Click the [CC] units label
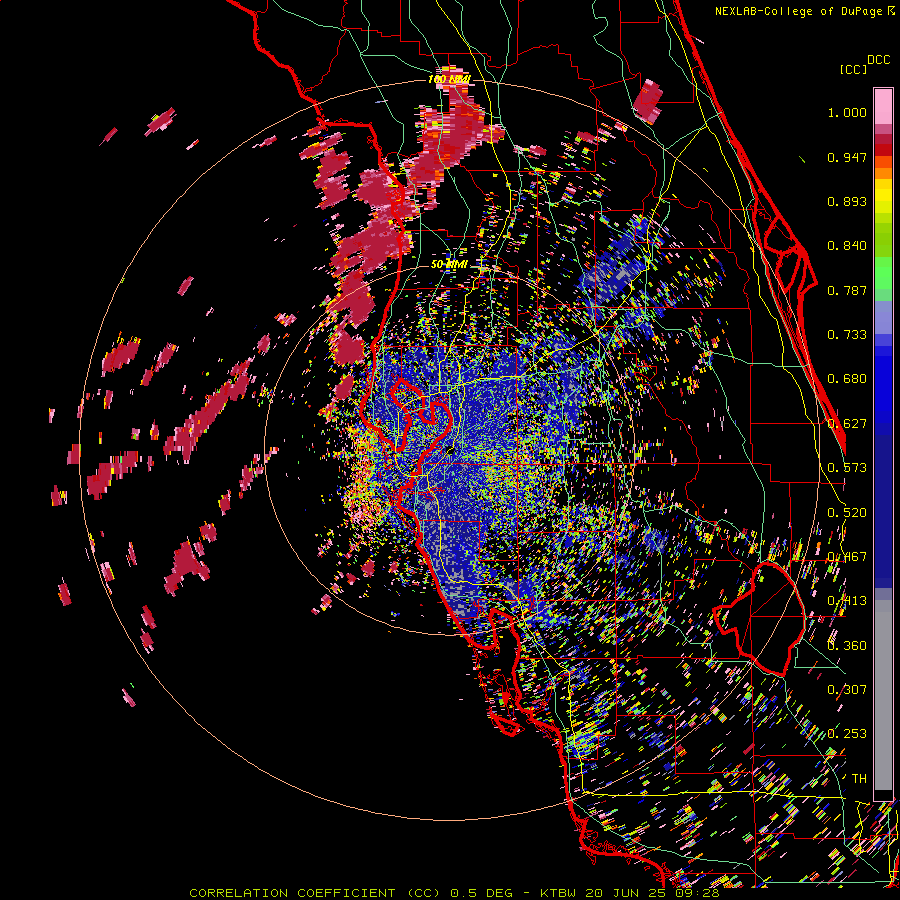Screen dimensions: 900x900 point(853,69)
